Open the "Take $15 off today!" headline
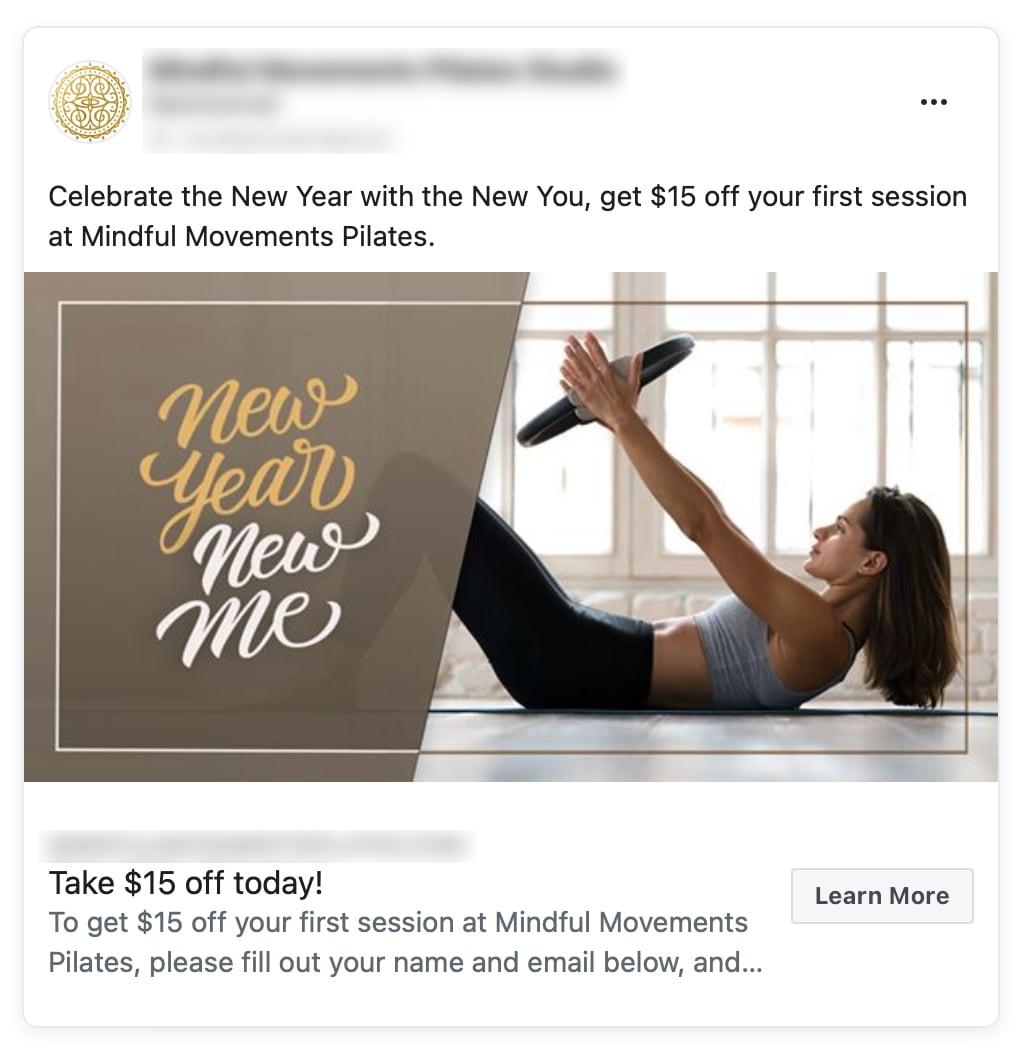 (x=186, y=883)
